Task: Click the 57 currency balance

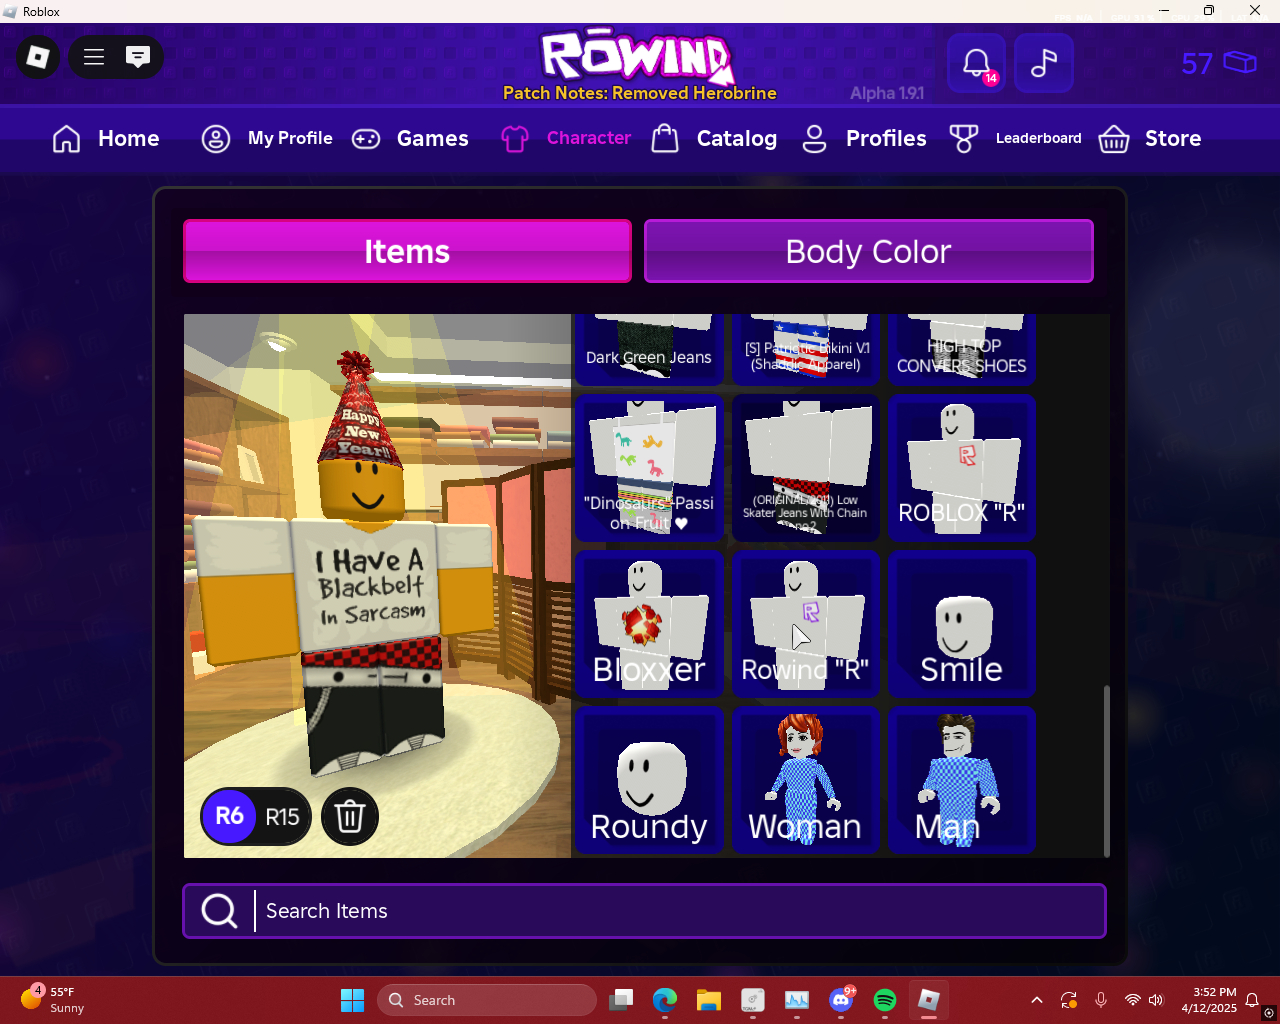Action: [1218, 64]
